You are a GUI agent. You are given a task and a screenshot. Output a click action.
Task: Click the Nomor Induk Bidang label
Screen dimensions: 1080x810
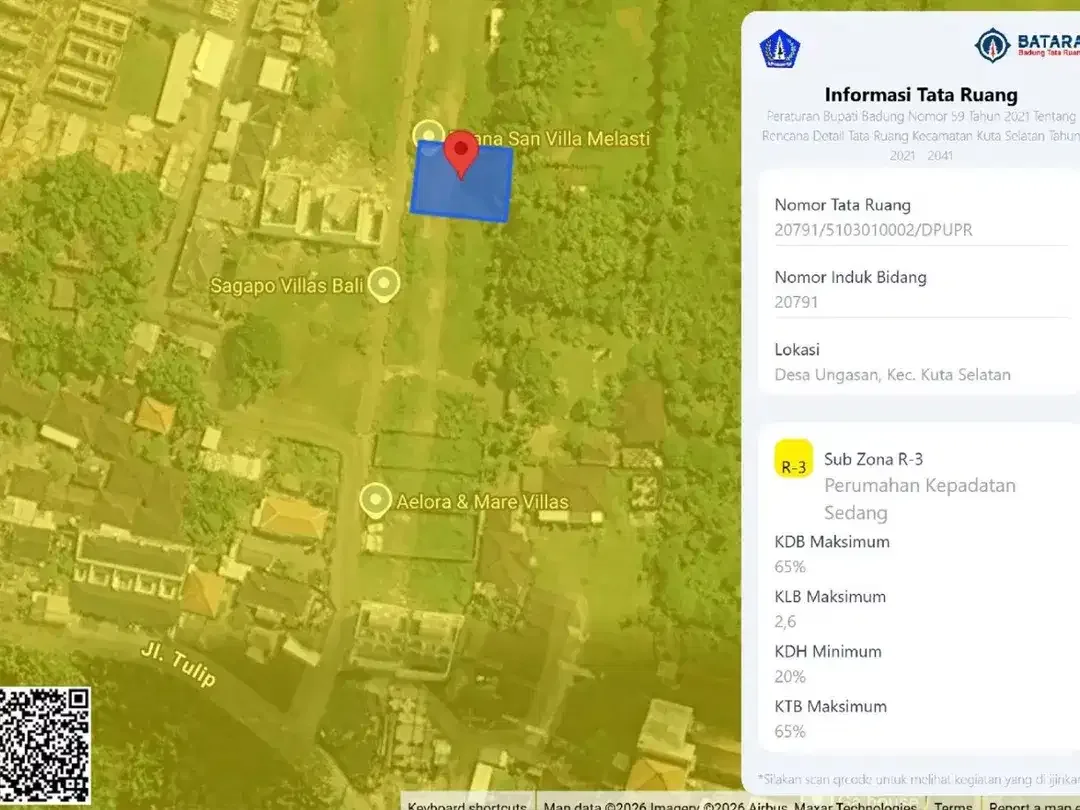pos(851,277)
